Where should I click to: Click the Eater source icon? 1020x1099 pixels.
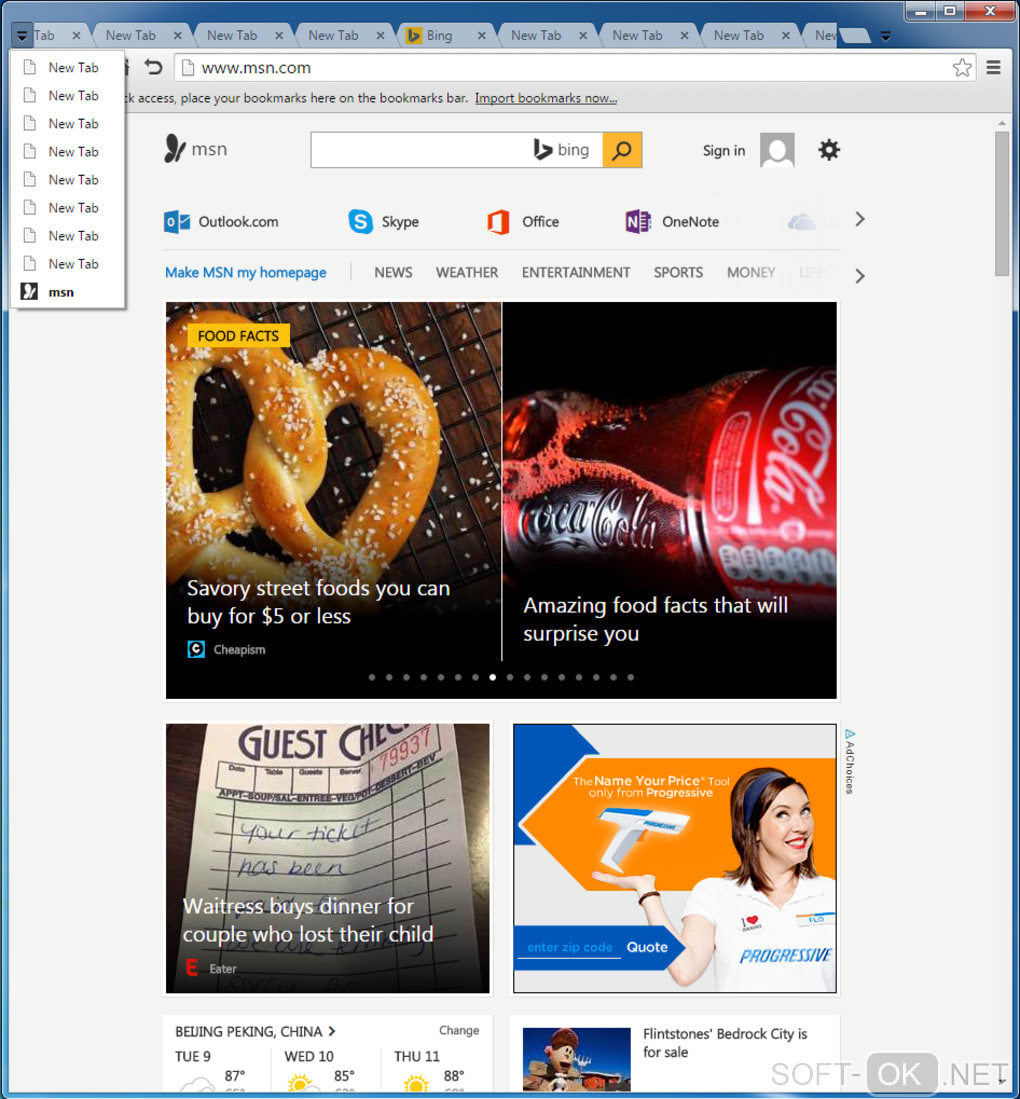tap(191, 968)
